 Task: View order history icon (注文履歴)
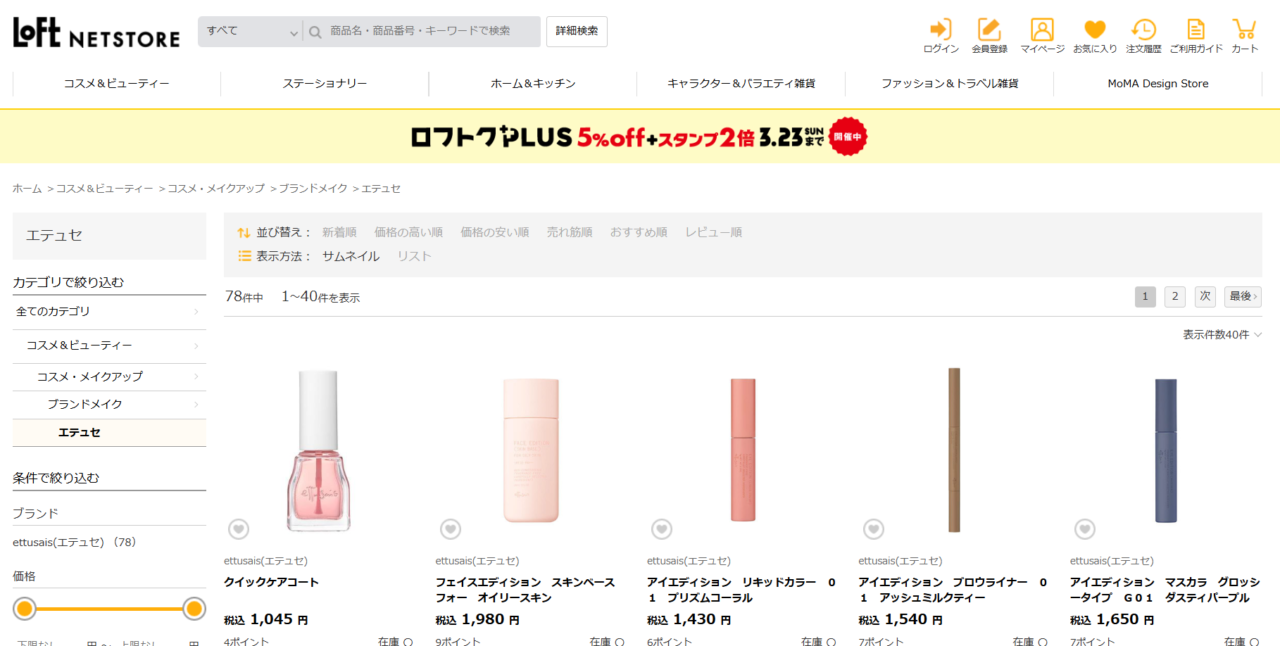pos(1143,35)
